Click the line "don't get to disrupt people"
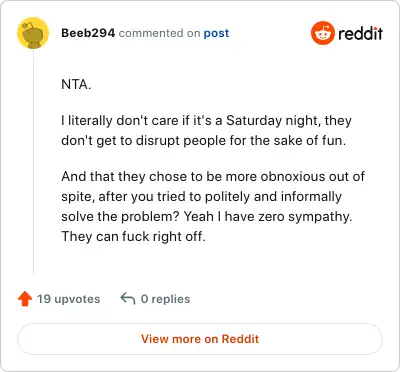Screen dimensions: 400x372 203,140
